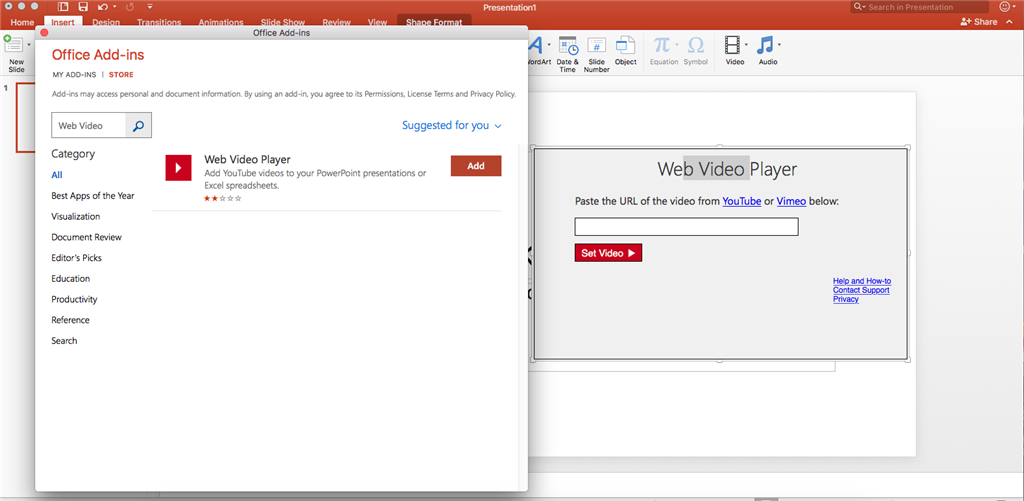1024x501 pixels.
Task: Select the All category
Action: tap(57, 175)
